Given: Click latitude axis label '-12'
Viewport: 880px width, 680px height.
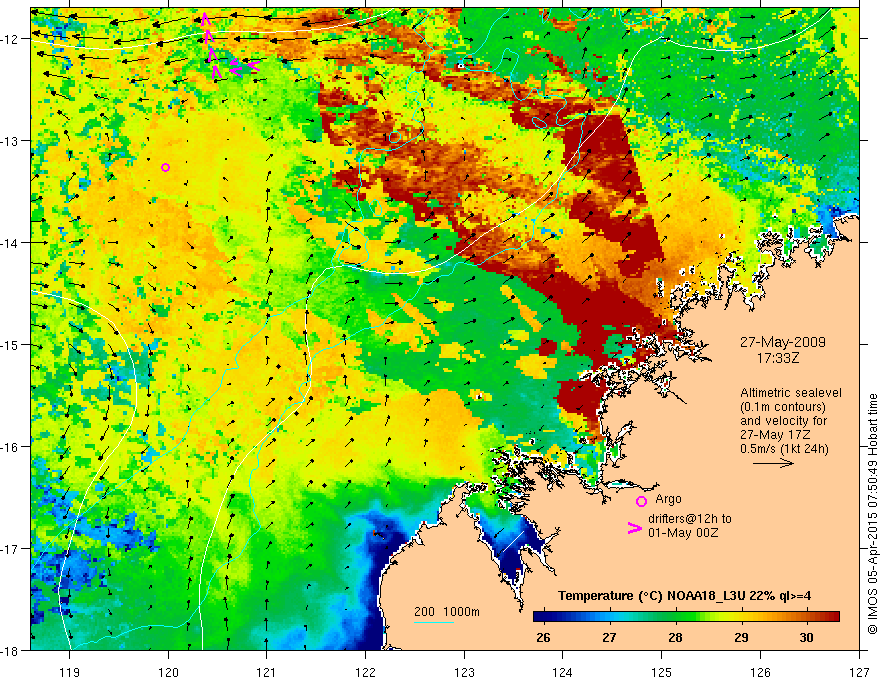Looking at the screenshot, I should pos(10,39).
